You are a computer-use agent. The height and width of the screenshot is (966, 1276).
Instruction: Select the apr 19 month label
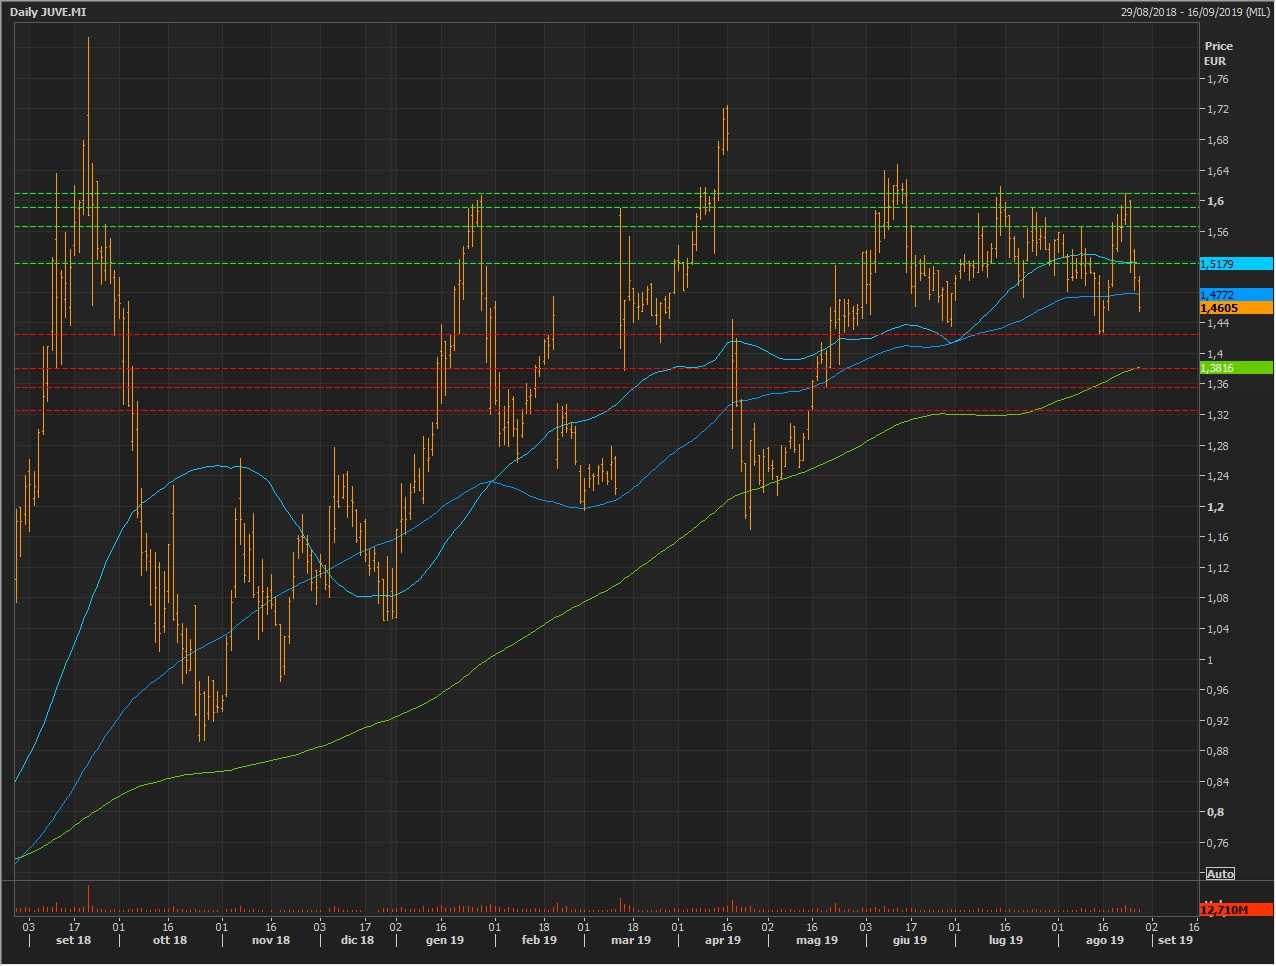[x=722, y=940]
